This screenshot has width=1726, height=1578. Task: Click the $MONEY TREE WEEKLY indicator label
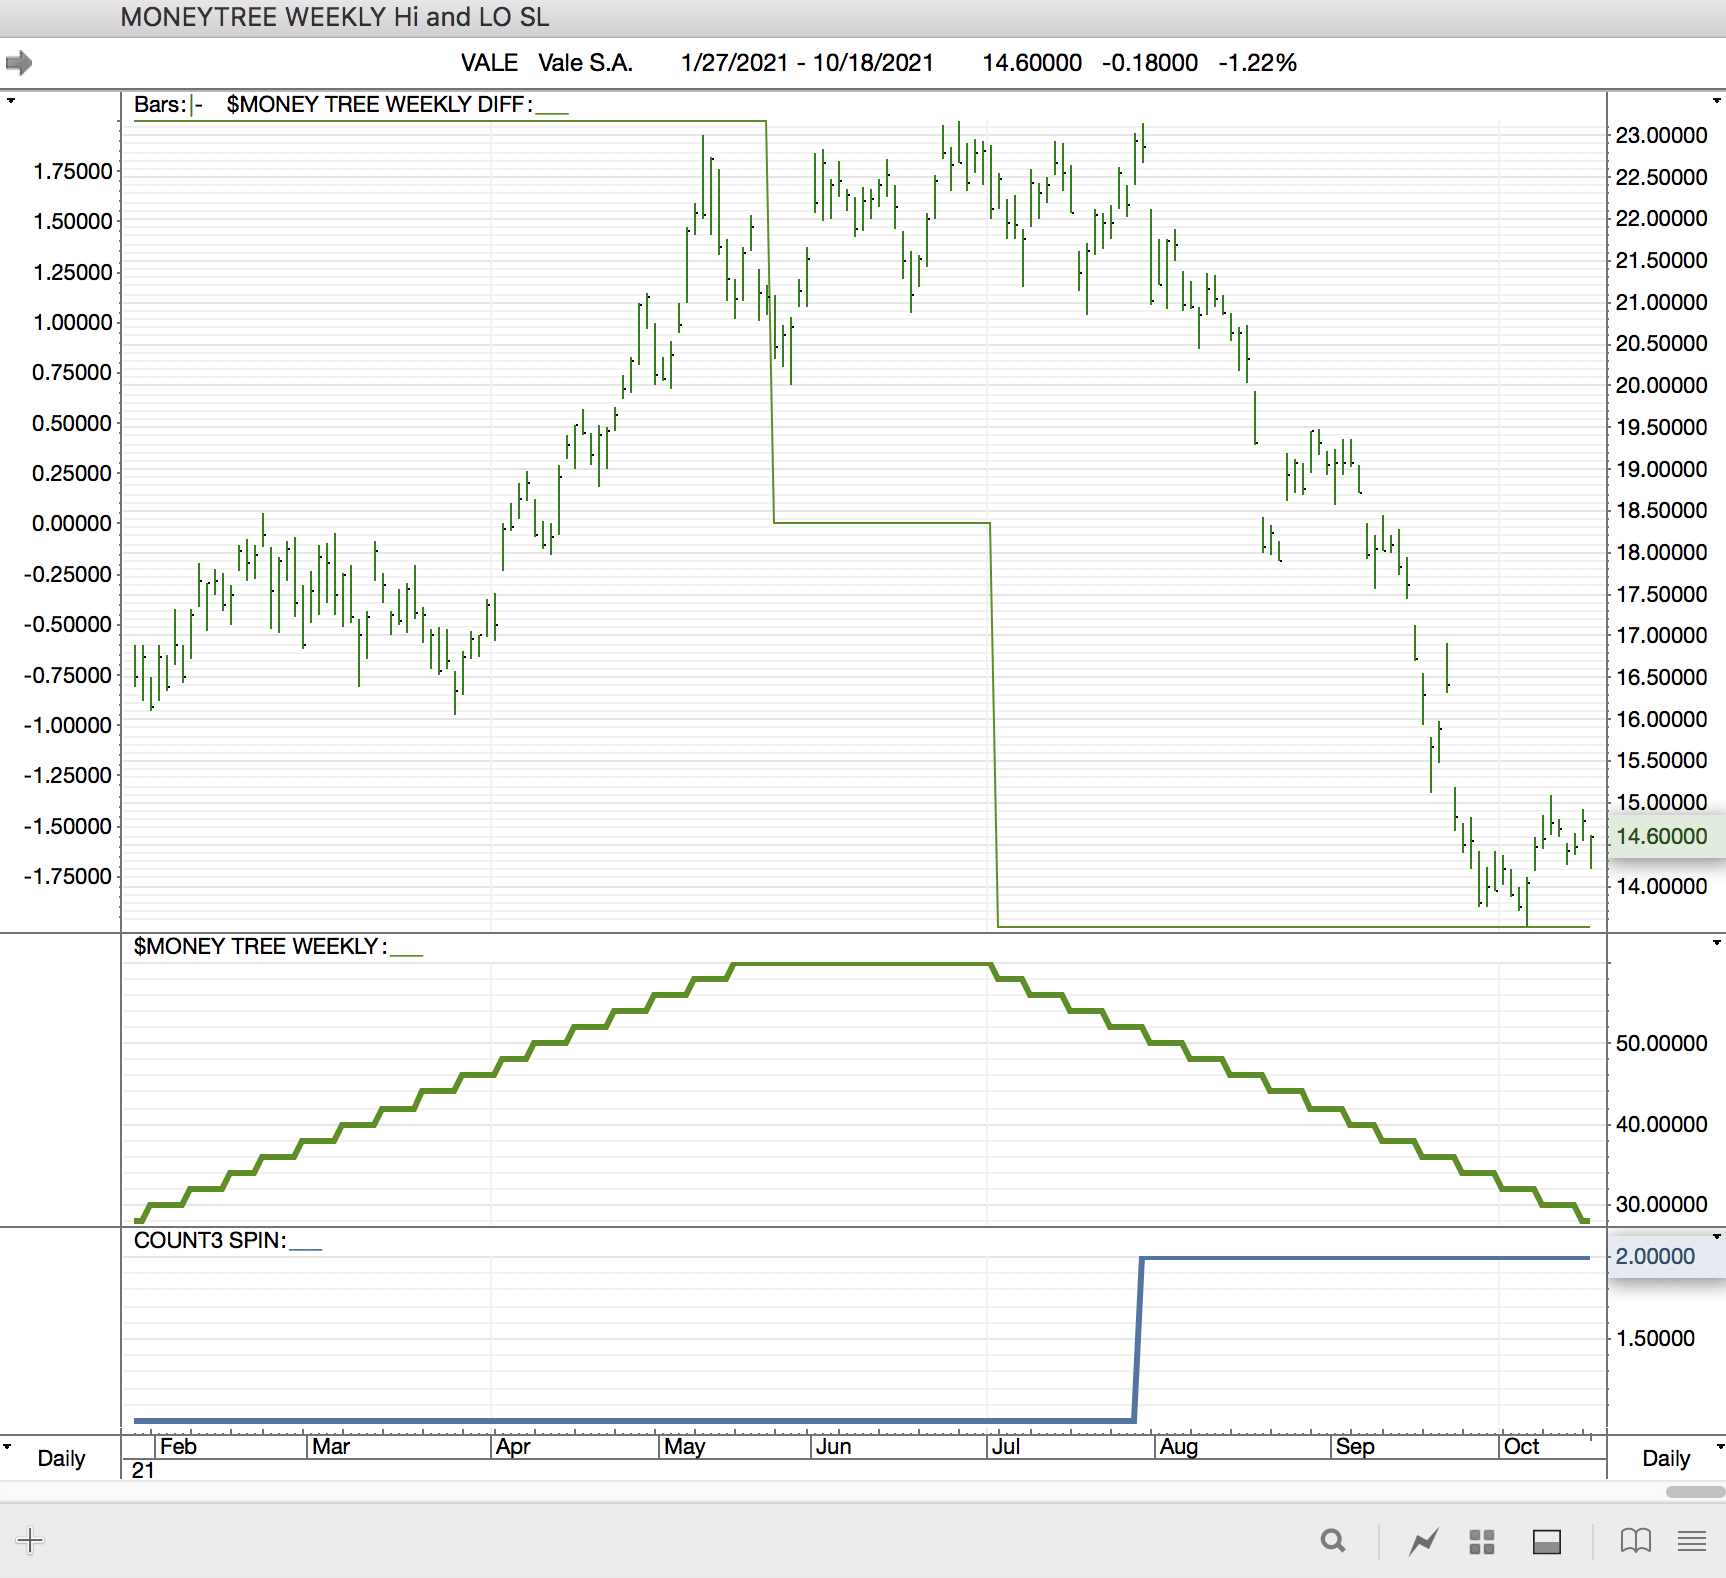click(255, 947)
